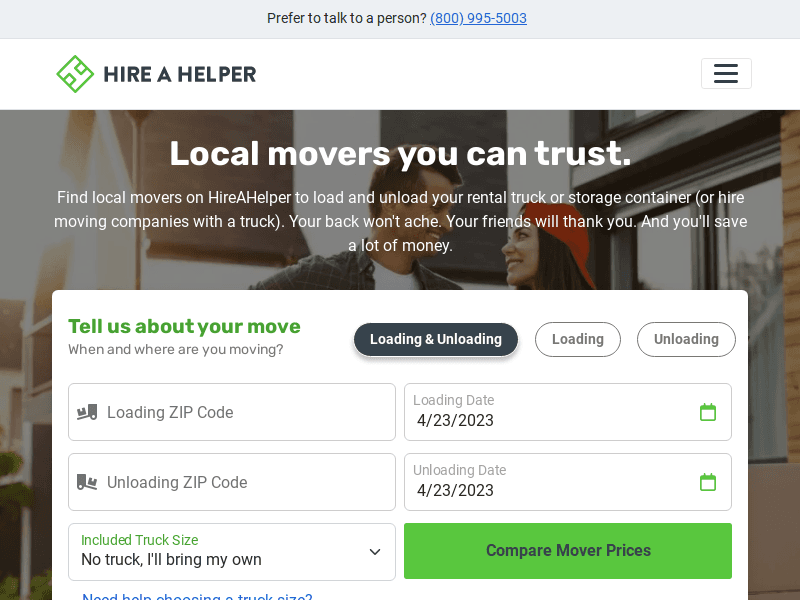The image size is (800, 600).
Task: Open the Included Truck Size dropdown
Action: click(231, 551)
